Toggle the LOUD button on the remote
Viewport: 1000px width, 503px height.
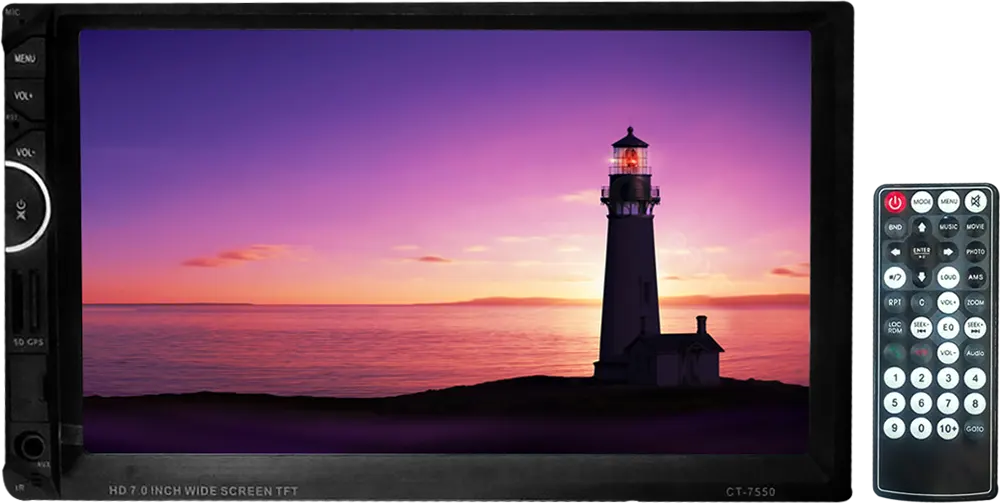(x=948, y=277)
